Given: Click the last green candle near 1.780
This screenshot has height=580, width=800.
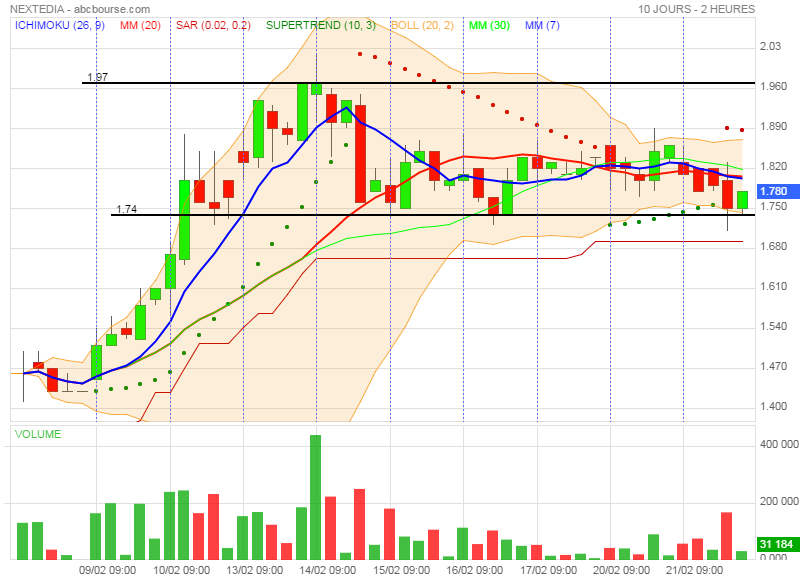Looking at the screenshot, I should (742, 200).
